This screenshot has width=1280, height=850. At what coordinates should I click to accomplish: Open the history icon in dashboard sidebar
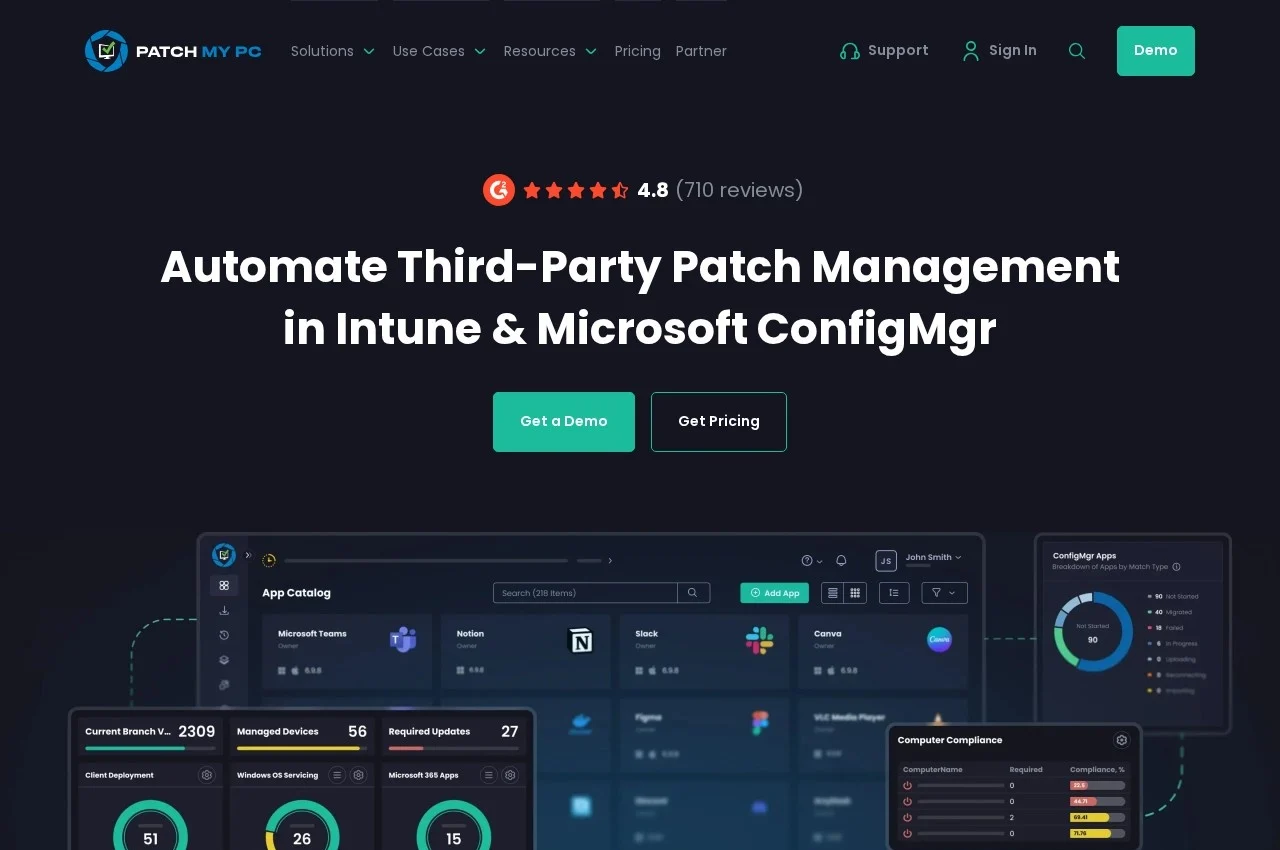pos(224,635)
